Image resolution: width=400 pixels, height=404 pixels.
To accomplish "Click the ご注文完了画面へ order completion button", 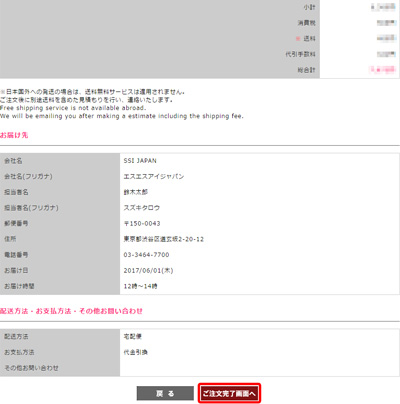I will tap(229, 394).
